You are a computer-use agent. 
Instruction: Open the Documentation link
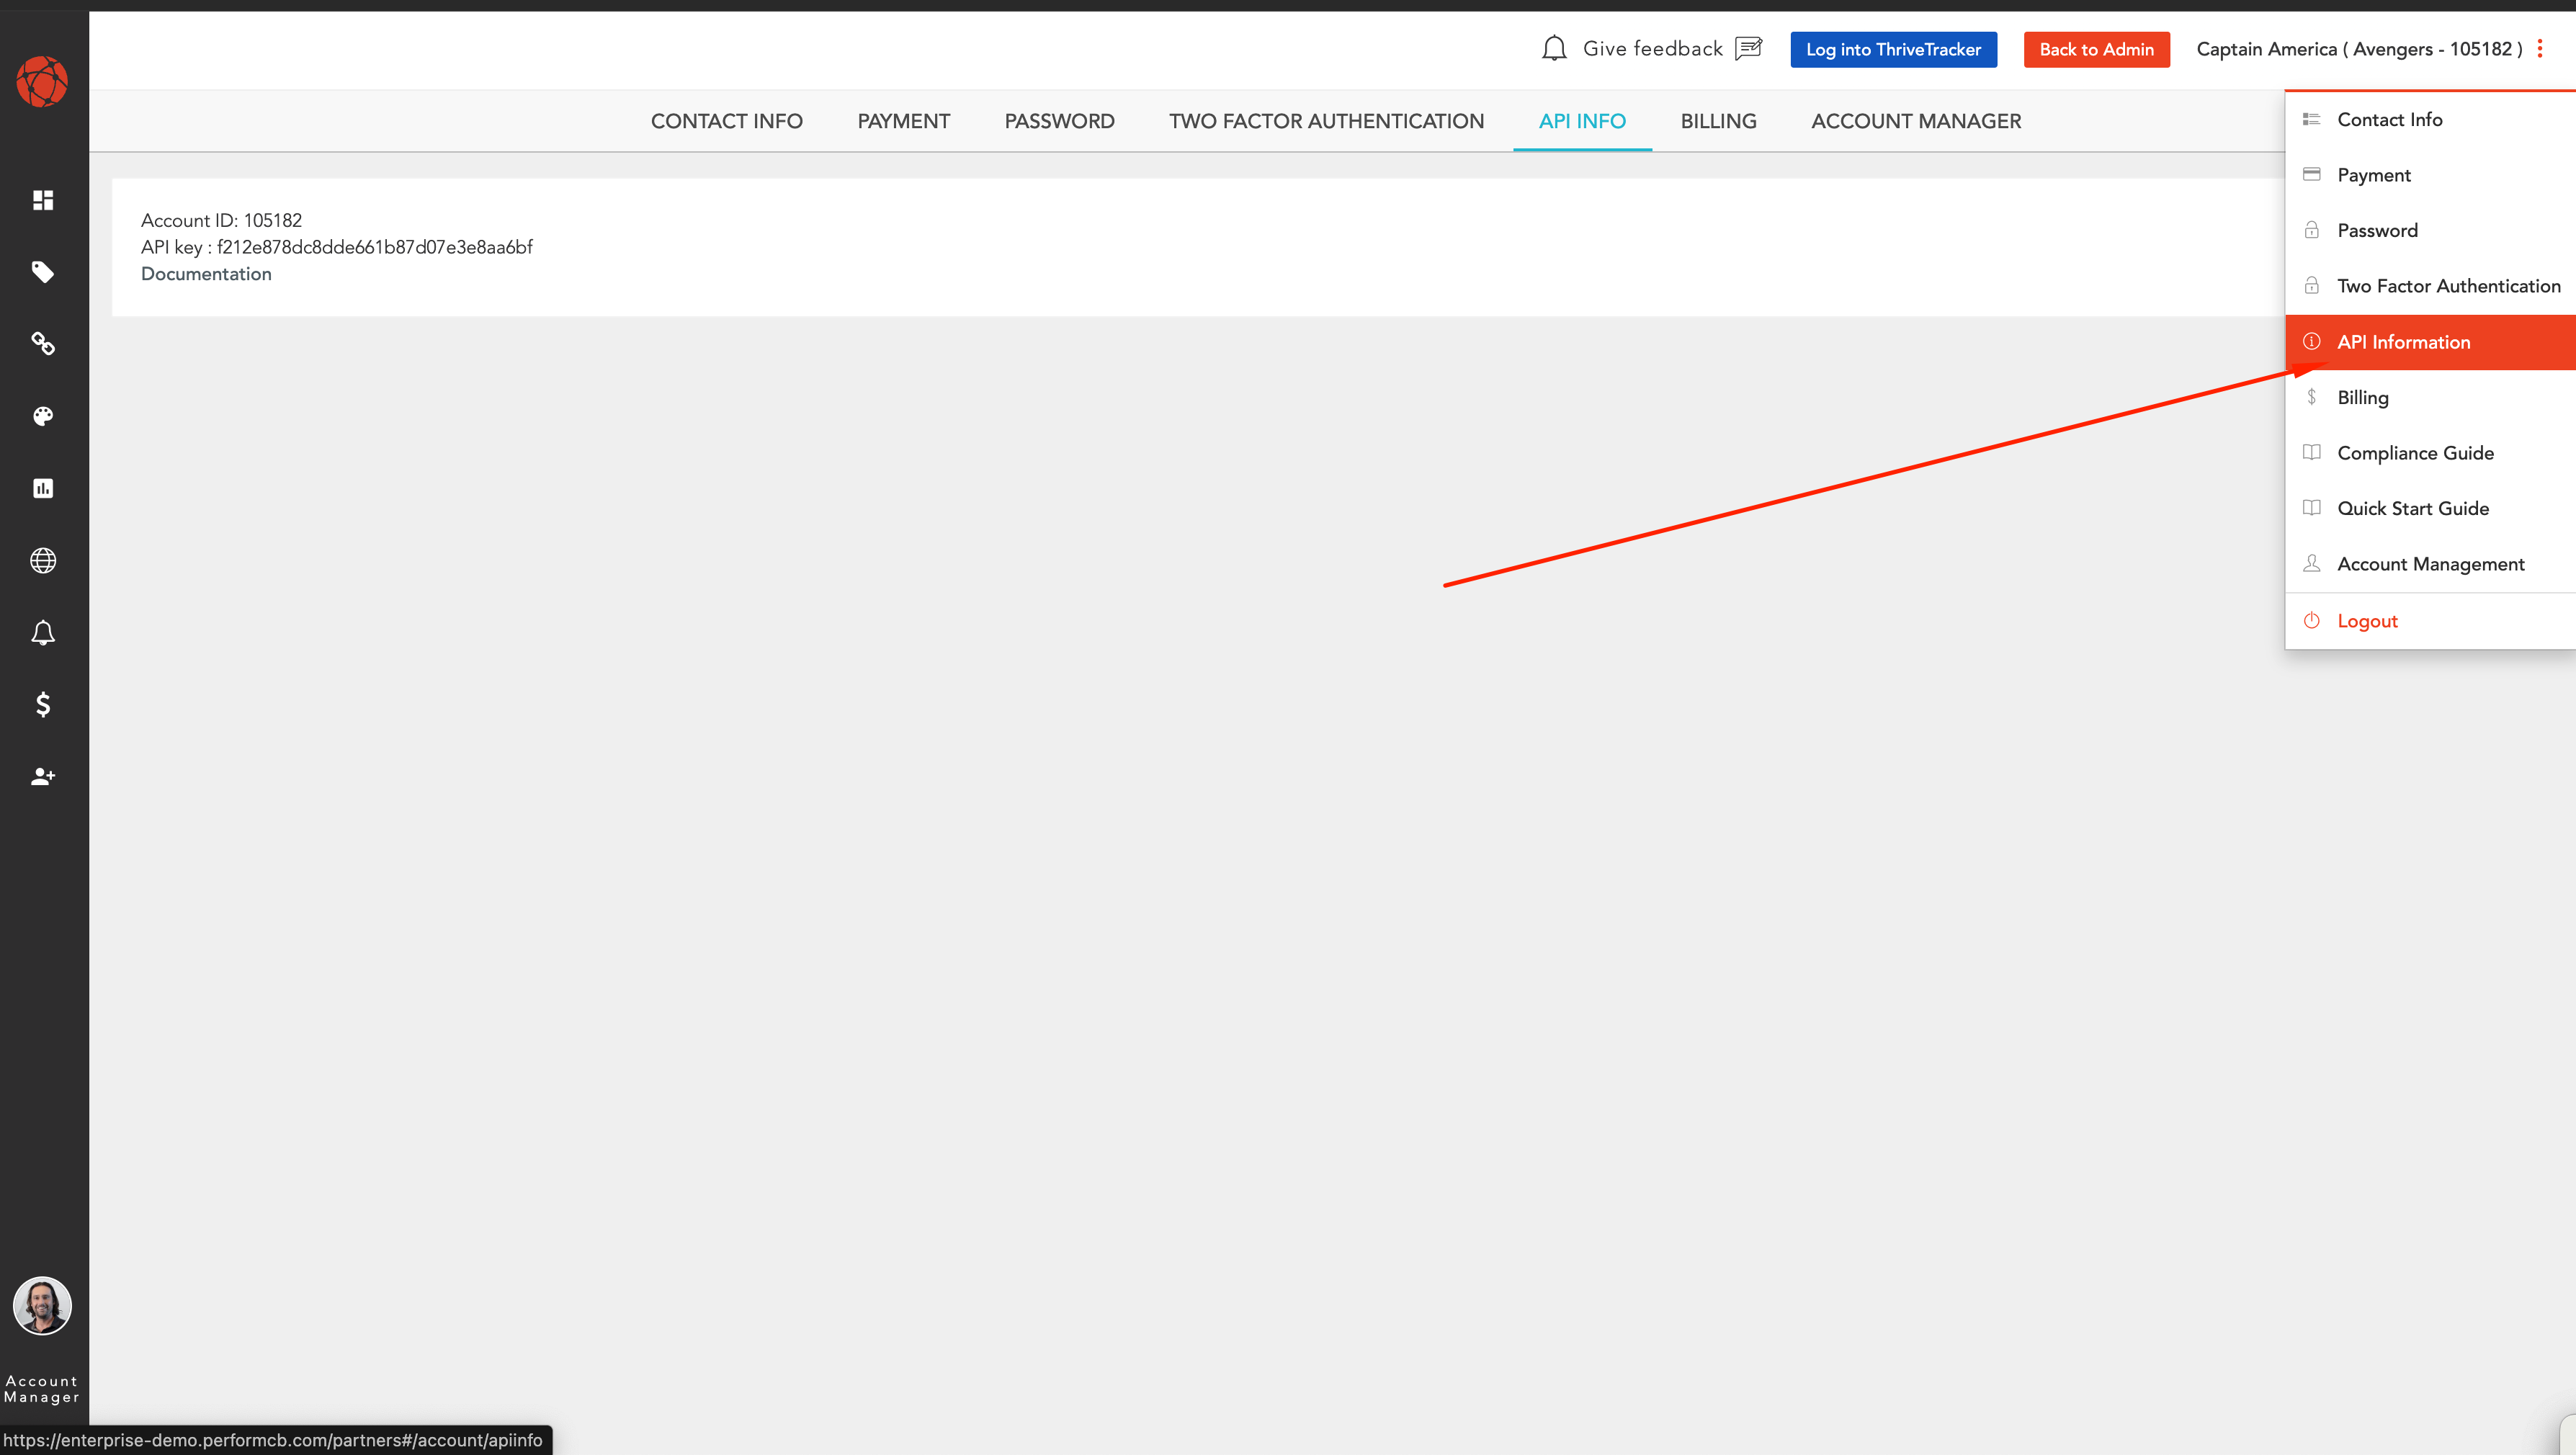click(206, 274)
